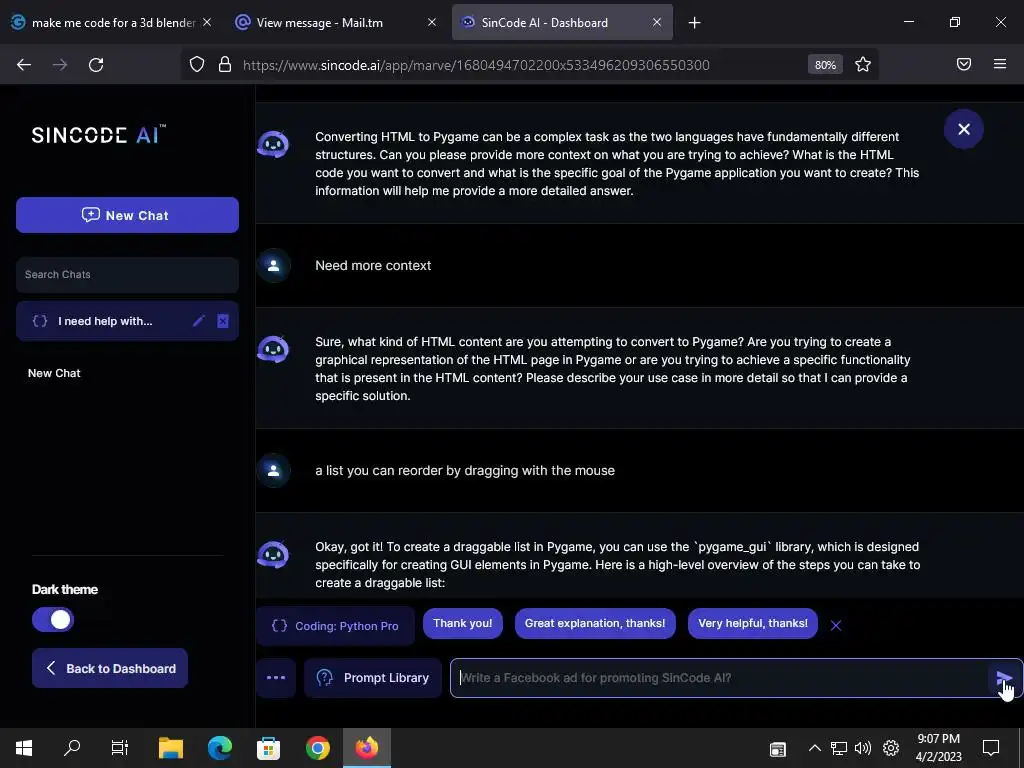Reset the 80% zoom level badge

click(x=825, y=65)
